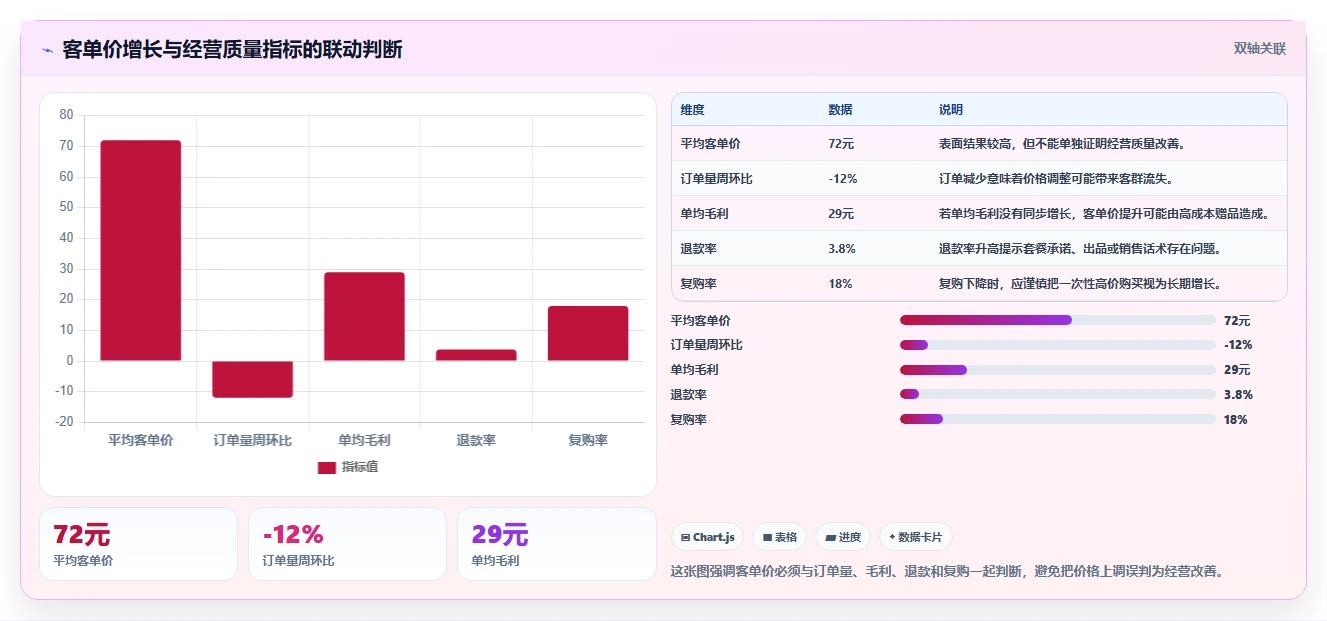The height and width of the screenshot is (621, 1327).
Task: Toggle the 指标值 legend color box
Action: point(326,467)
